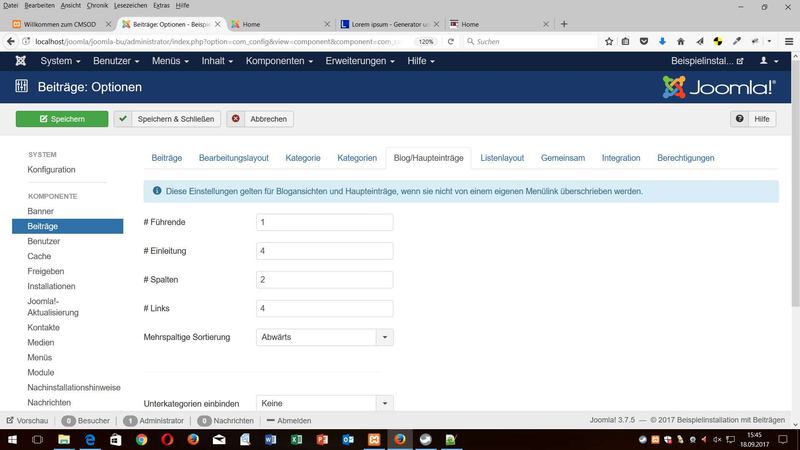Expand the Erweiterungen menu

[x=360, y=61]
